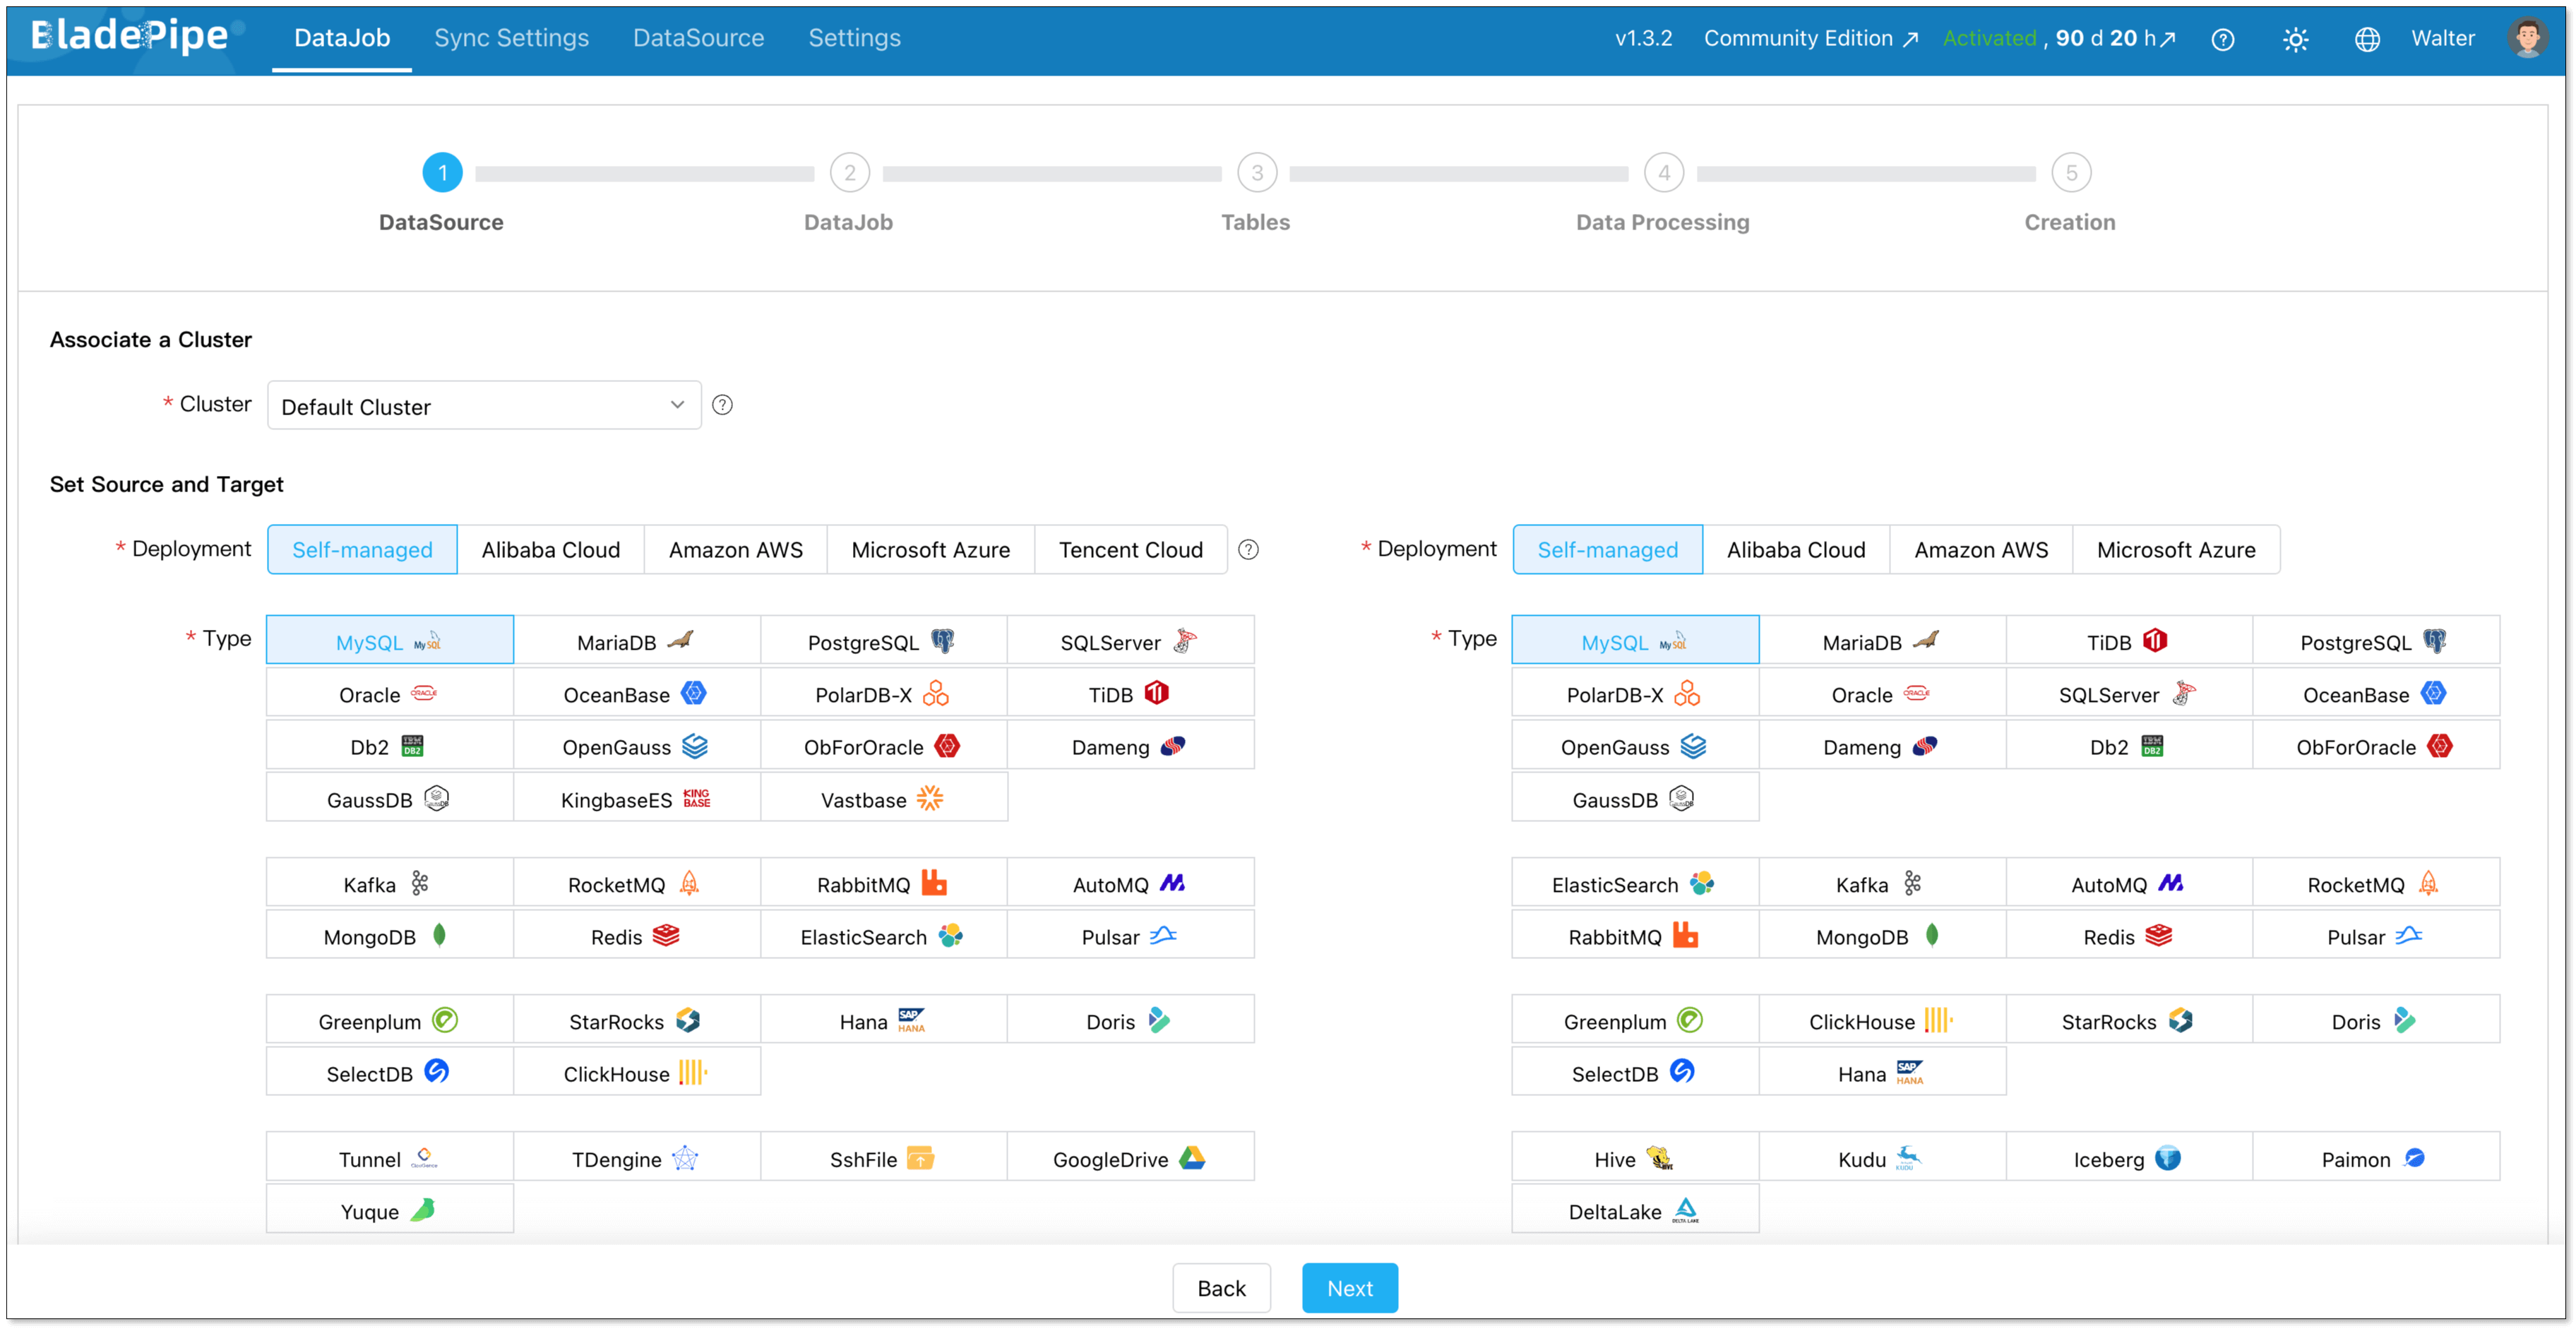Open the language globe icon
Screen dimensions: 2576x1329
[x=2367, y=39]
